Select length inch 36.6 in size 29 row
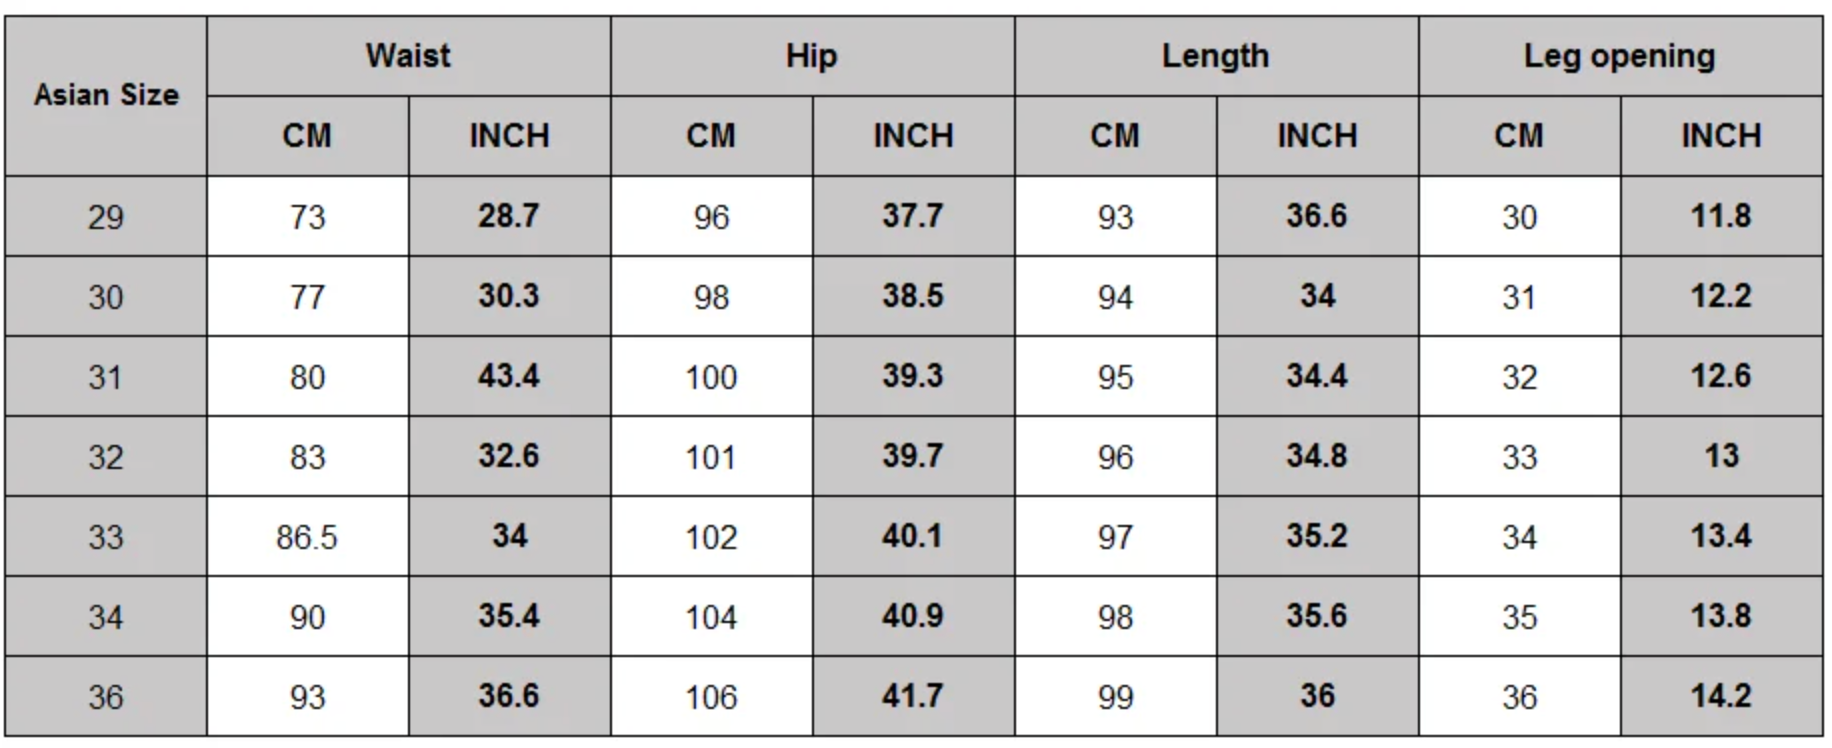This screenshot has height=748, width=1832. click(1316, 216)
